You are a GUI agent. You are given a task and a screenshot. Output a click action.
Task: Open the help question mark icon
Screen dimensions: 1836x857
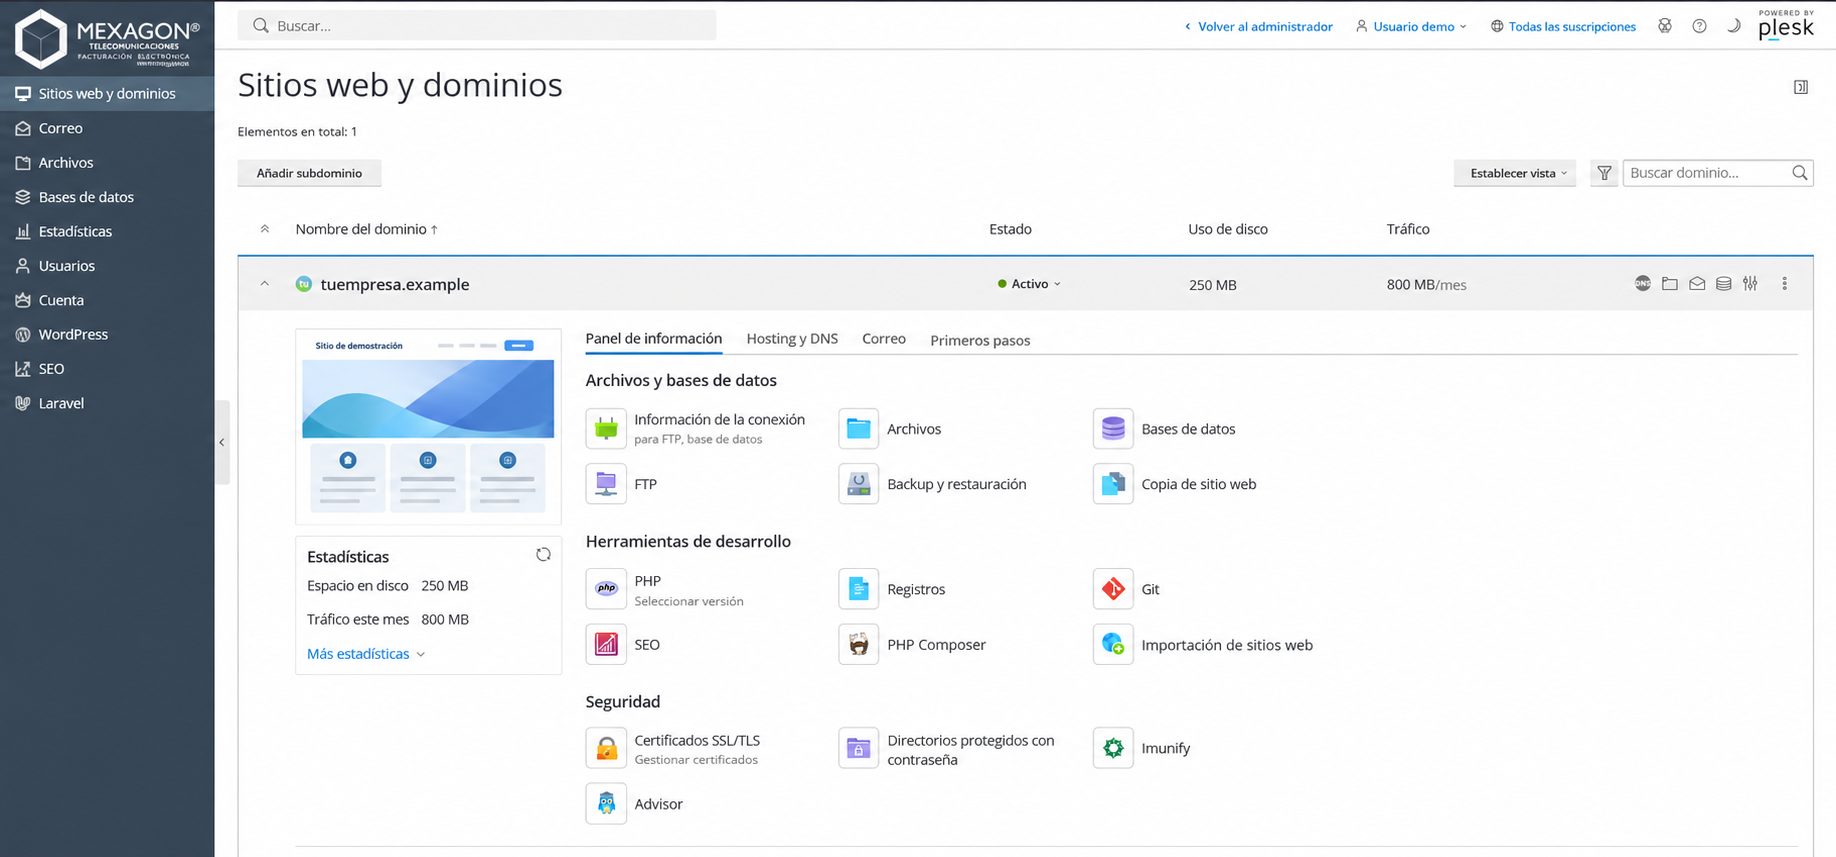tap(1699, 26)
